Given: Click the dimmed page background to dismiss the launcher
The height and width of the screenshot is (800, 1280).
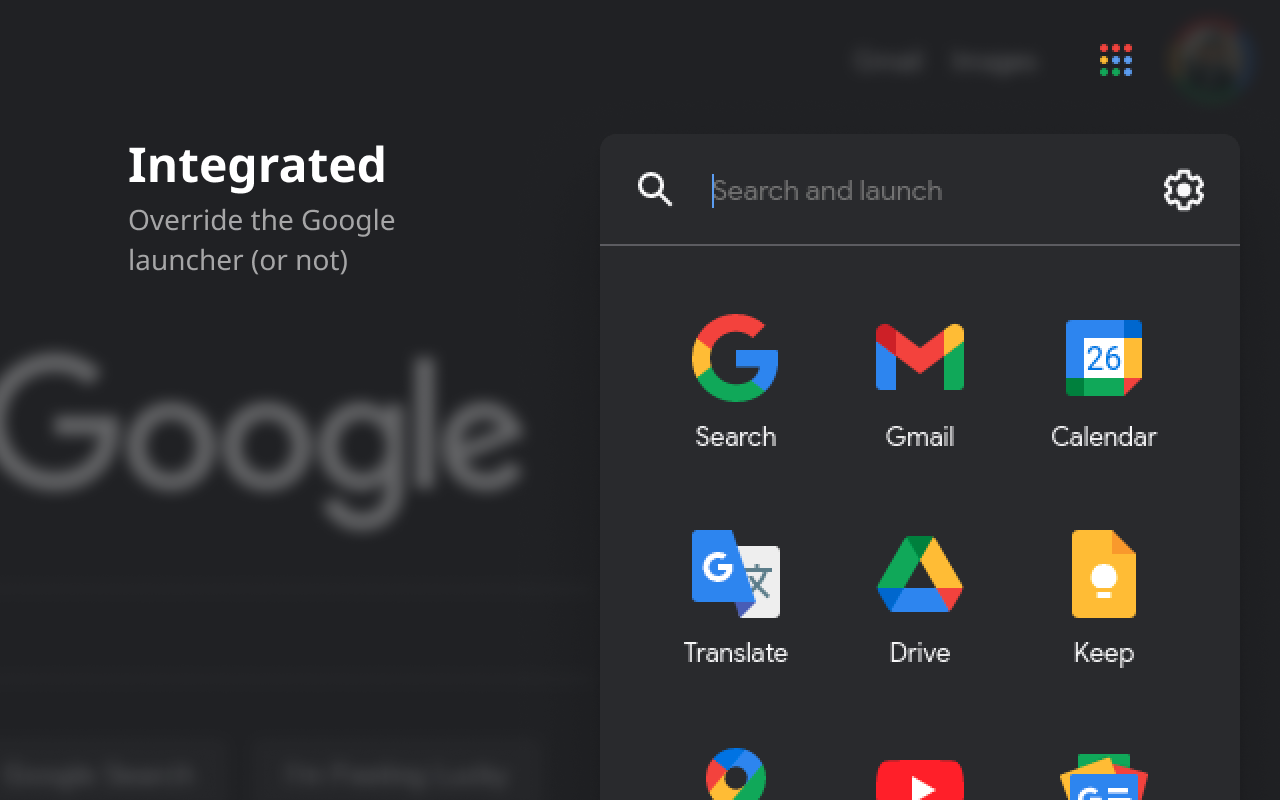Looking at the screenshot, I should [300, 600].
